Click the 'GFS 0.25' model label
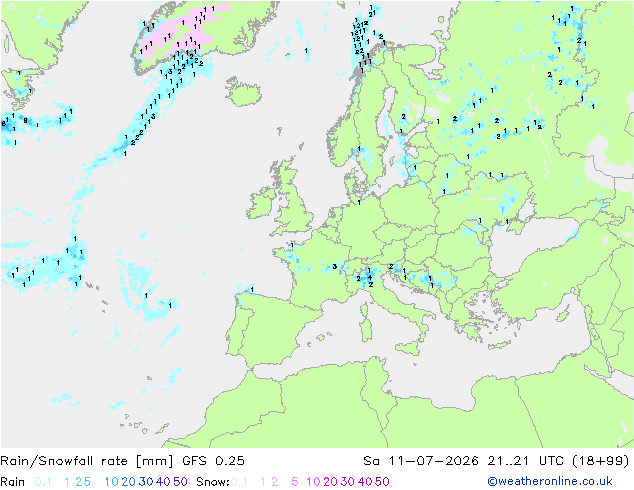The height and width of the screenshot is (490, 634). [x=213, y=461]
